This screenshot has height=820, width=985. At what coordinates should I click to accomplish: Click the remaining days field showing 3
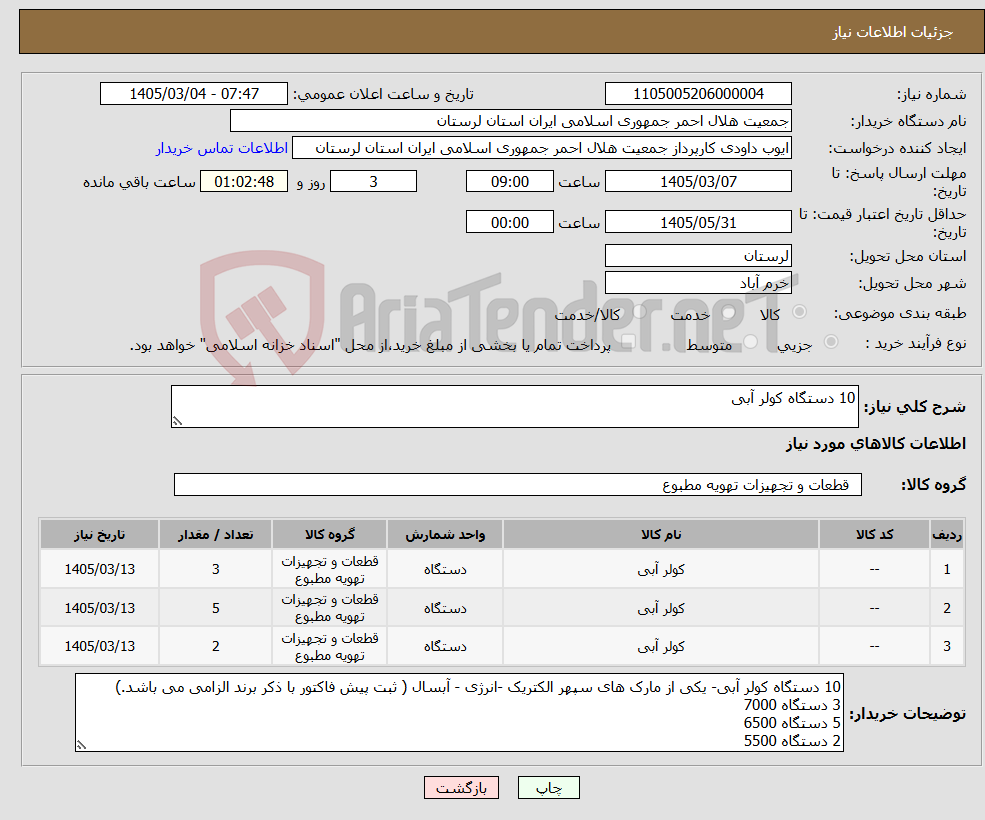tap(373, 182)
